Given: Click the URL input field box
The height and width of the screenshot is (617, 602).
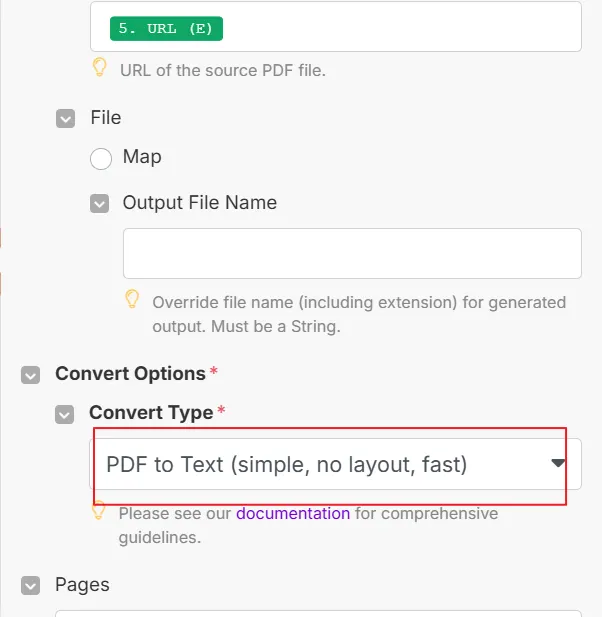Looking at the screenshot, I should [336, 26].
